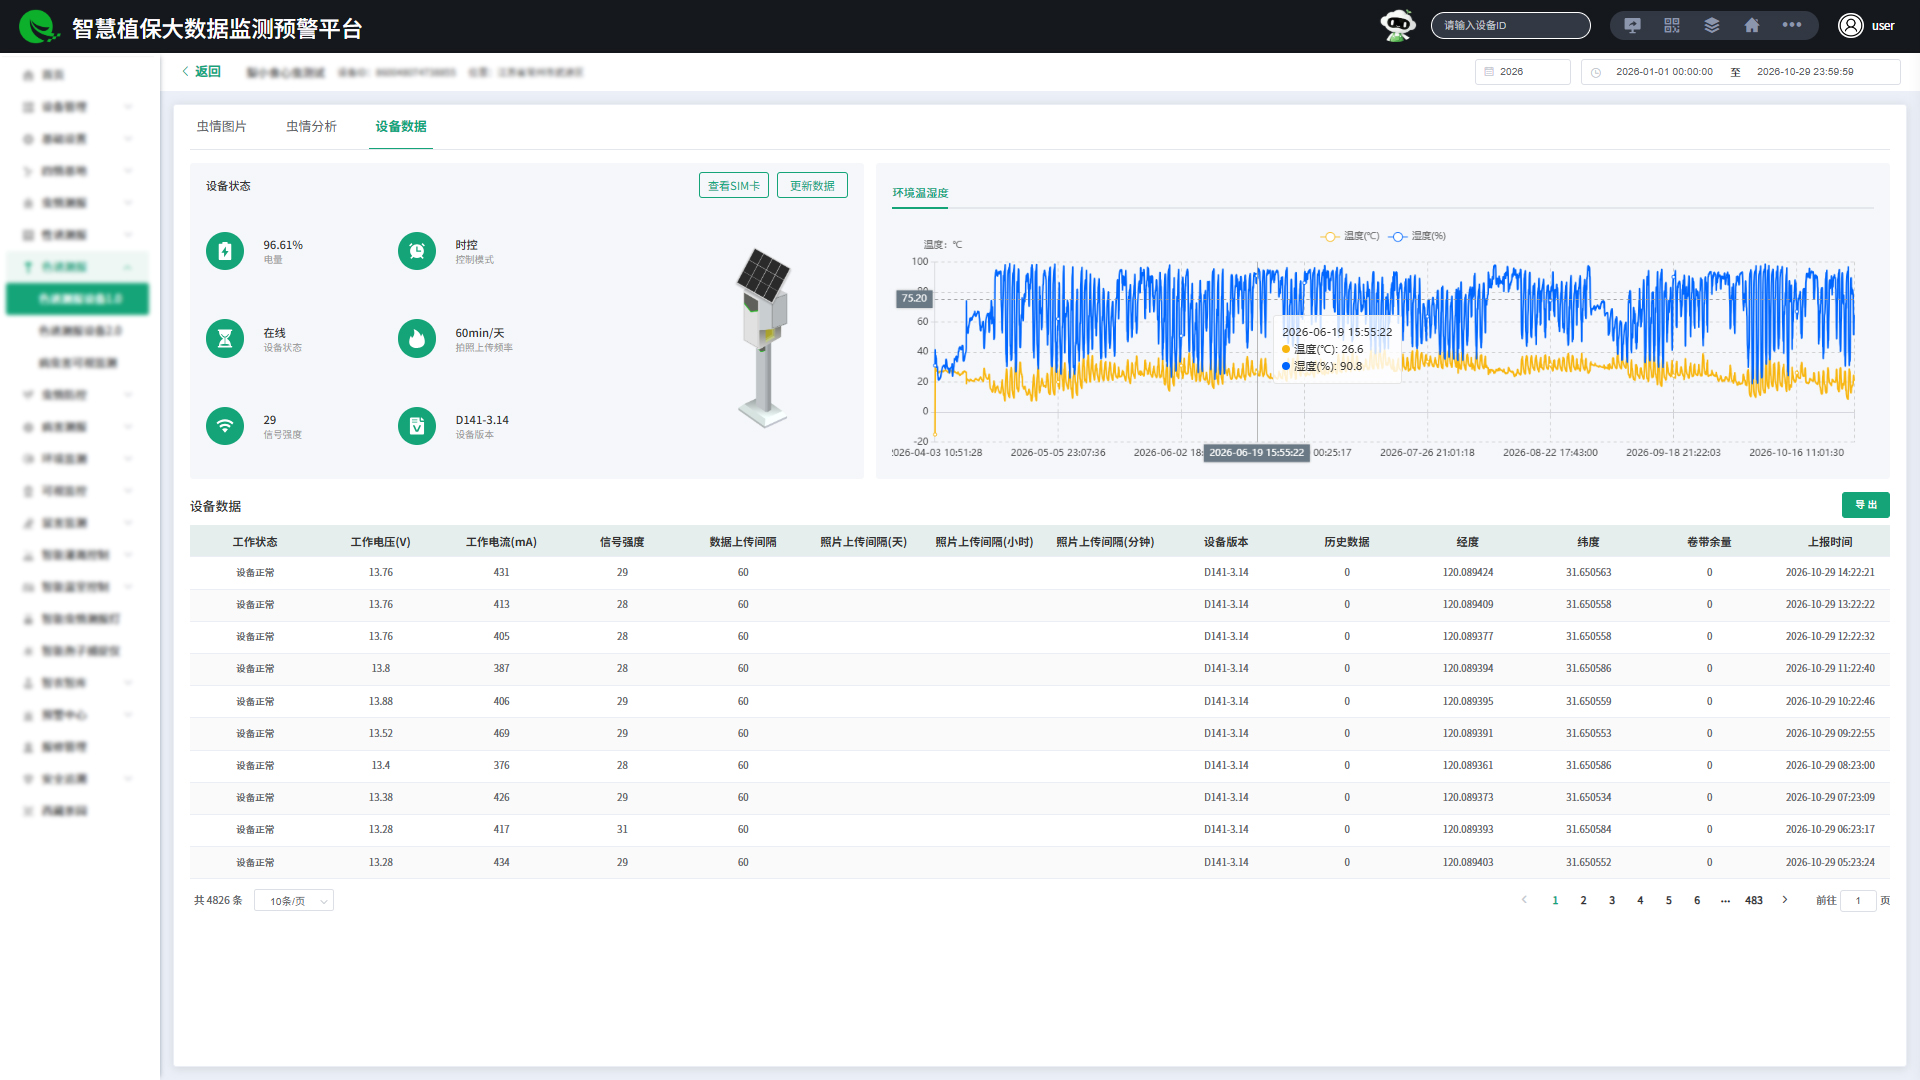Switch to the 虫情图片 tab
Viewport: 1920px width, 1080px height.
[221, 126]
